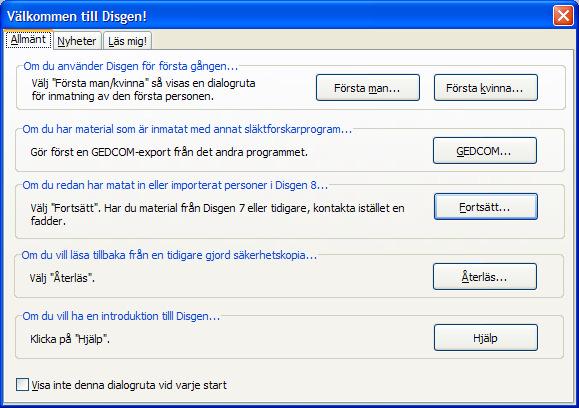Image resolution: width=579 pixels, height=408 pixels.
Task: Open the Hjälp button
Action: (x=485, y=337)
